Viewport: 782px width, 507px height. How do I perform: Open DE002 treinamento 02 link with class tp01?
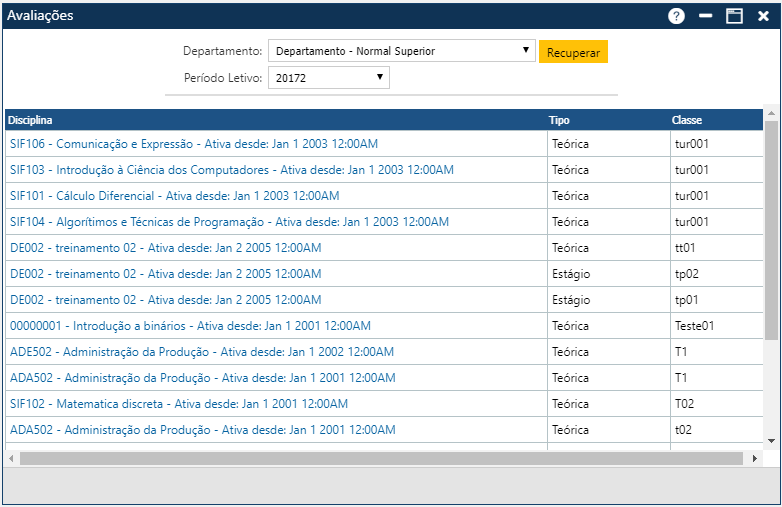(x=165, y=299)
